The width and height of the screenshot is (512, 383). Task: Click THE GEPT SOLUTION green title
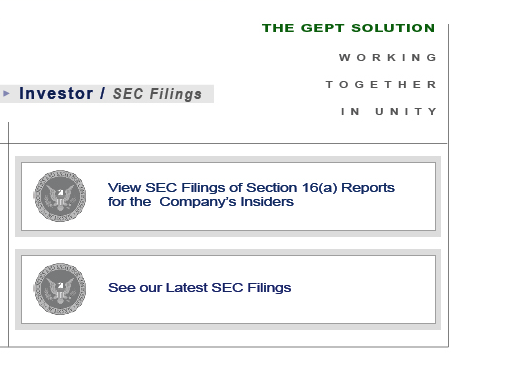348,28
